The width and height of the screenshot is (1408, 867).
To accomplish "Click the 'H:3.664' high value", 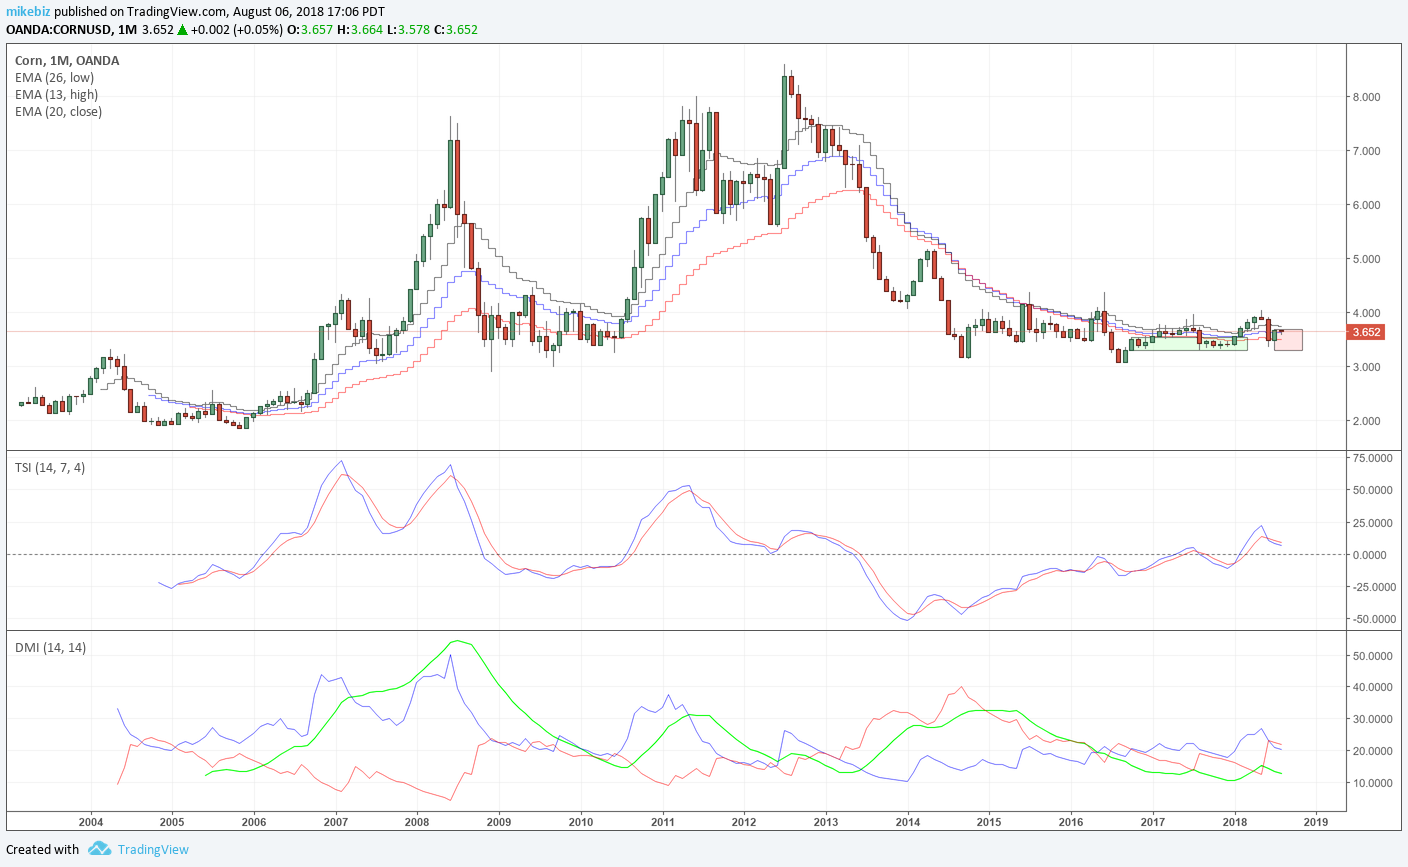I will tap(359, 29).
